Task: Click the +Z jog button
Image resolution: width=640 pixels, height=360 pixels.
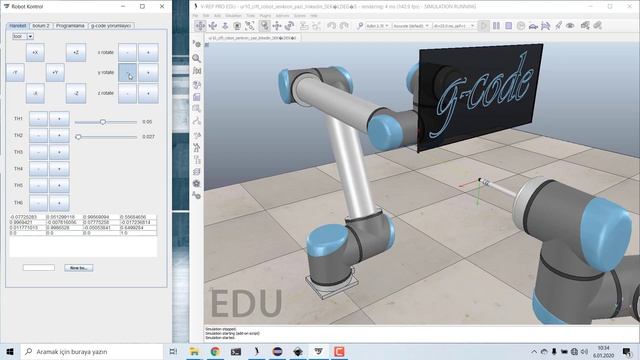Action: click(x=76, y=53)
